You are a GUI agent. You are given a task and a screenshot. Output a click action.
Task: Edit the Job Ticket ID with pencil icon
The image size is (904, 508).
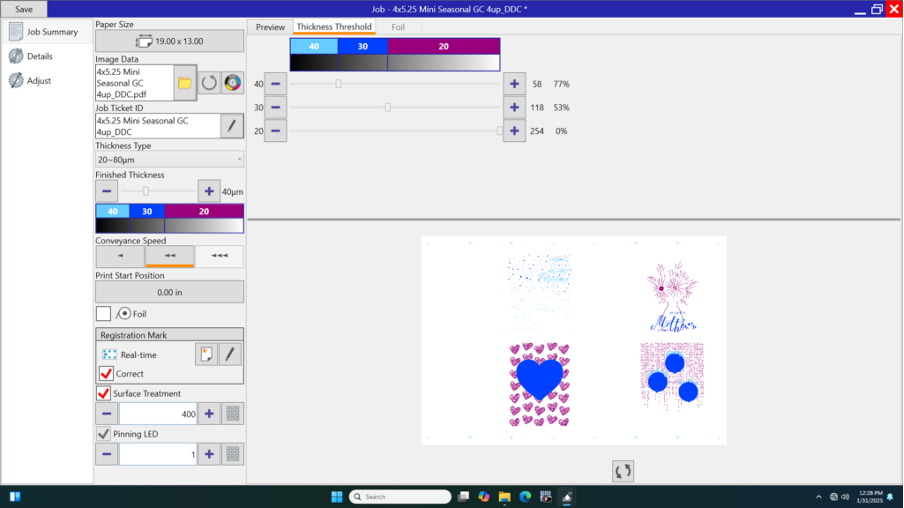tap(232, 126)
